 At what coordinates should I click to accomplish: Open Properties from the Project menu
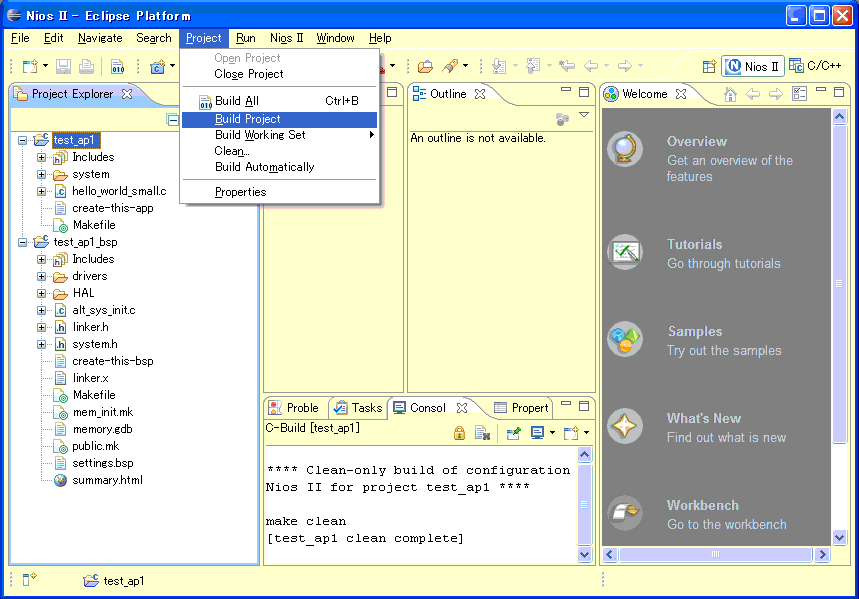coord(279,192)
